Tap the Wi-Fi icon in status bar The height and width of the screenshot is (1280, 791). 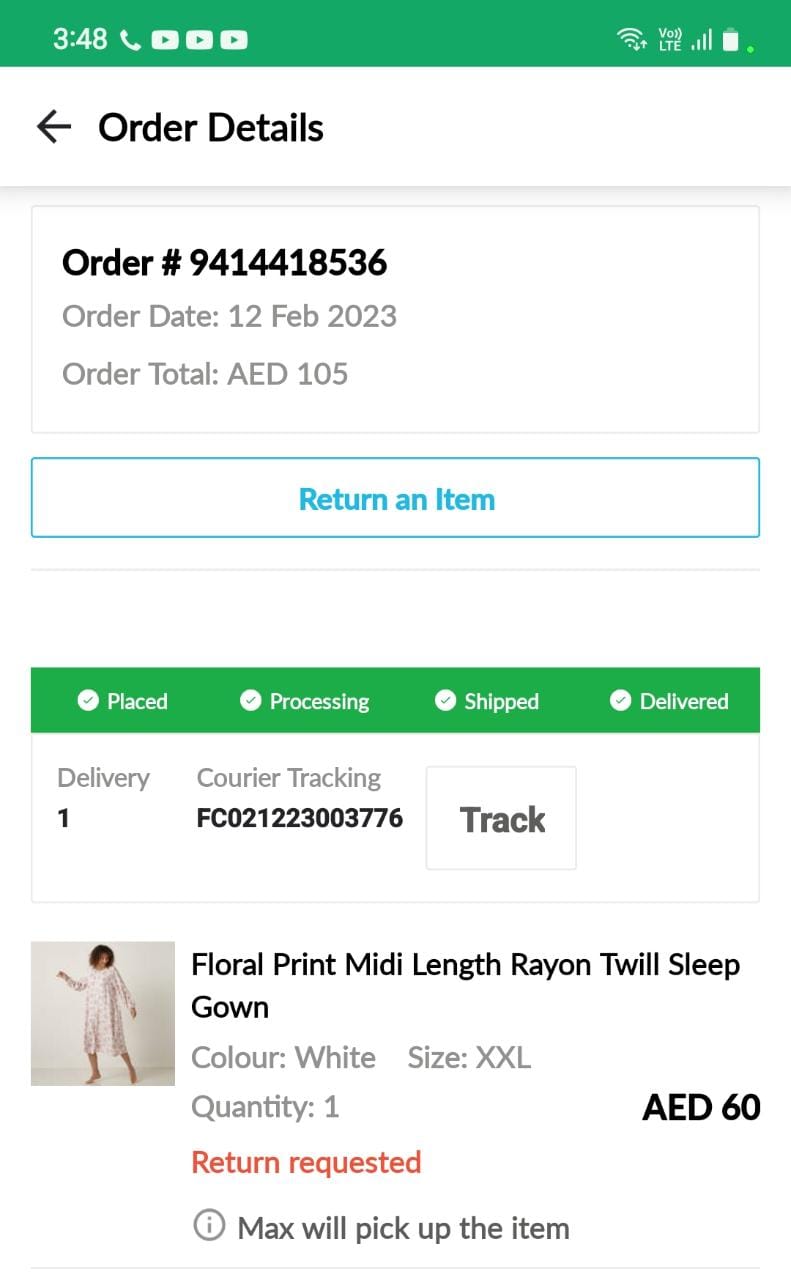(x=631, y=39)
